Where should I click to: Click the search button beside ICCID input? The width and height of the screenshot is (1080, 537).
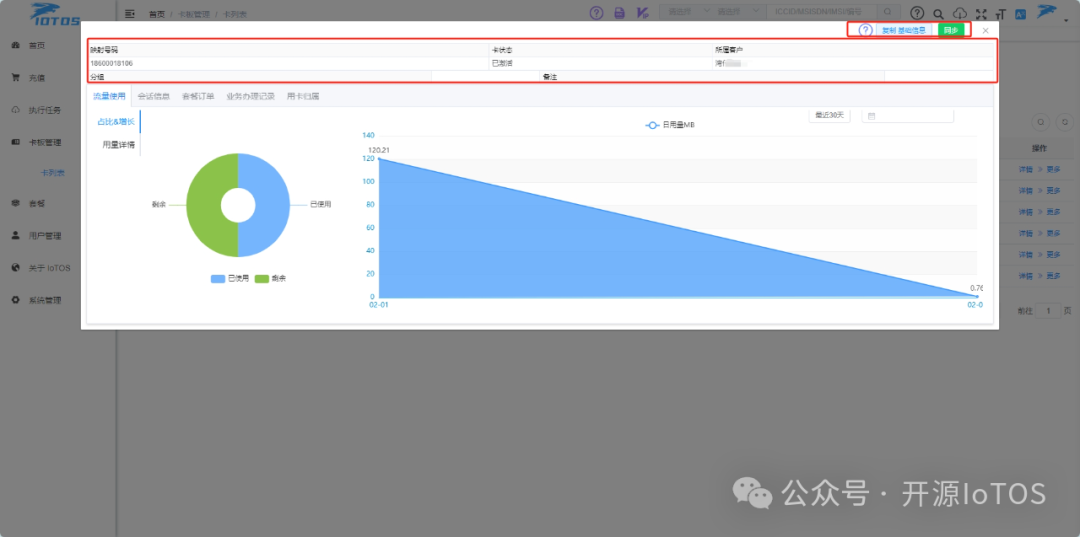pos(889,12)
